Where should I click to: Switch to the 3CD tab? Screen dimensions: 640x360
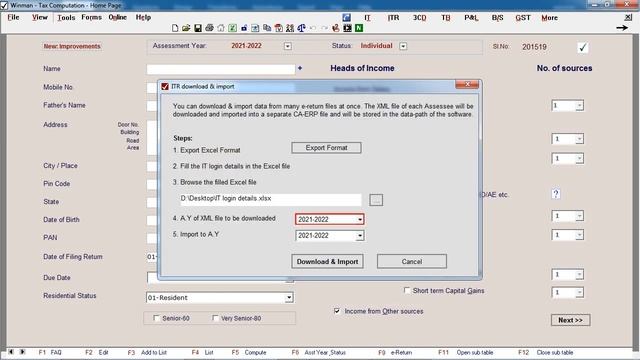[420, 18]
